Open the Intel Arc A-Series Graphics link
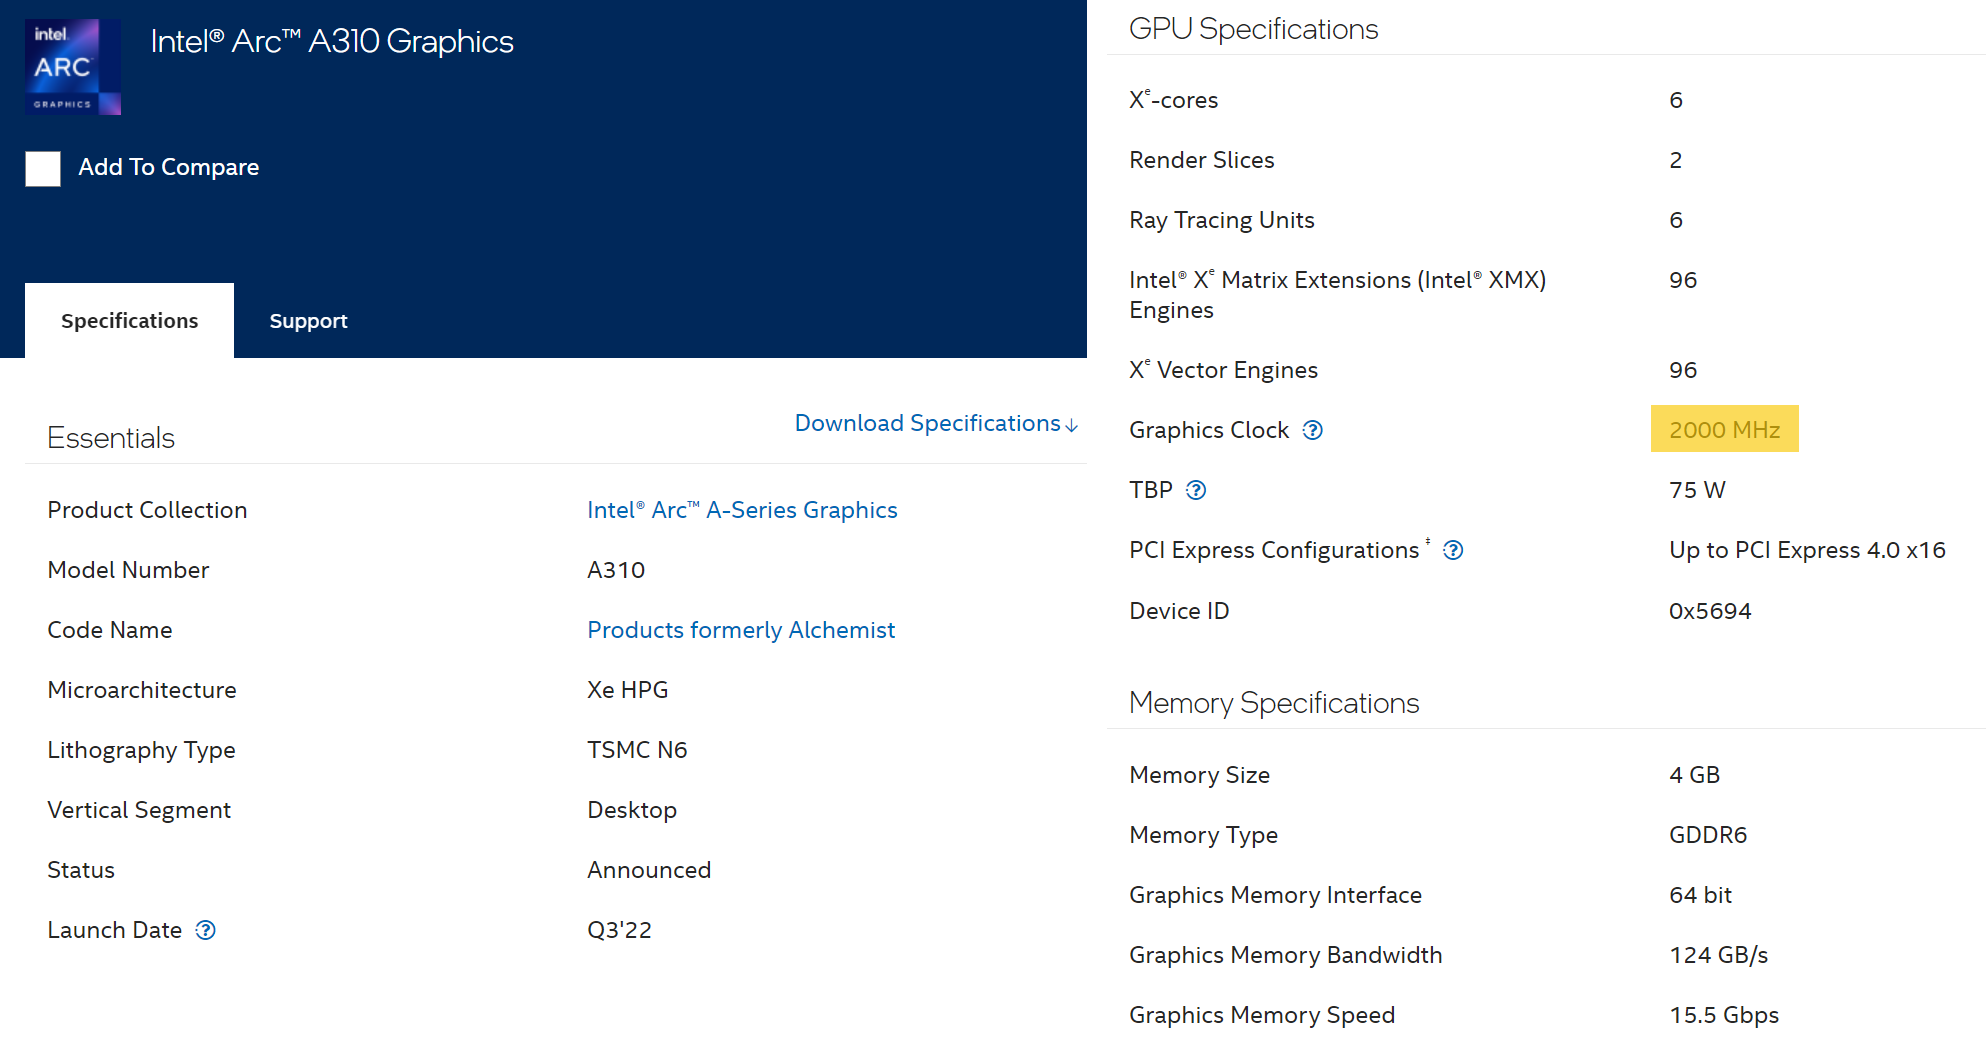The width and height of the screenshot is (1986, 1059). [x=741, y=510]
